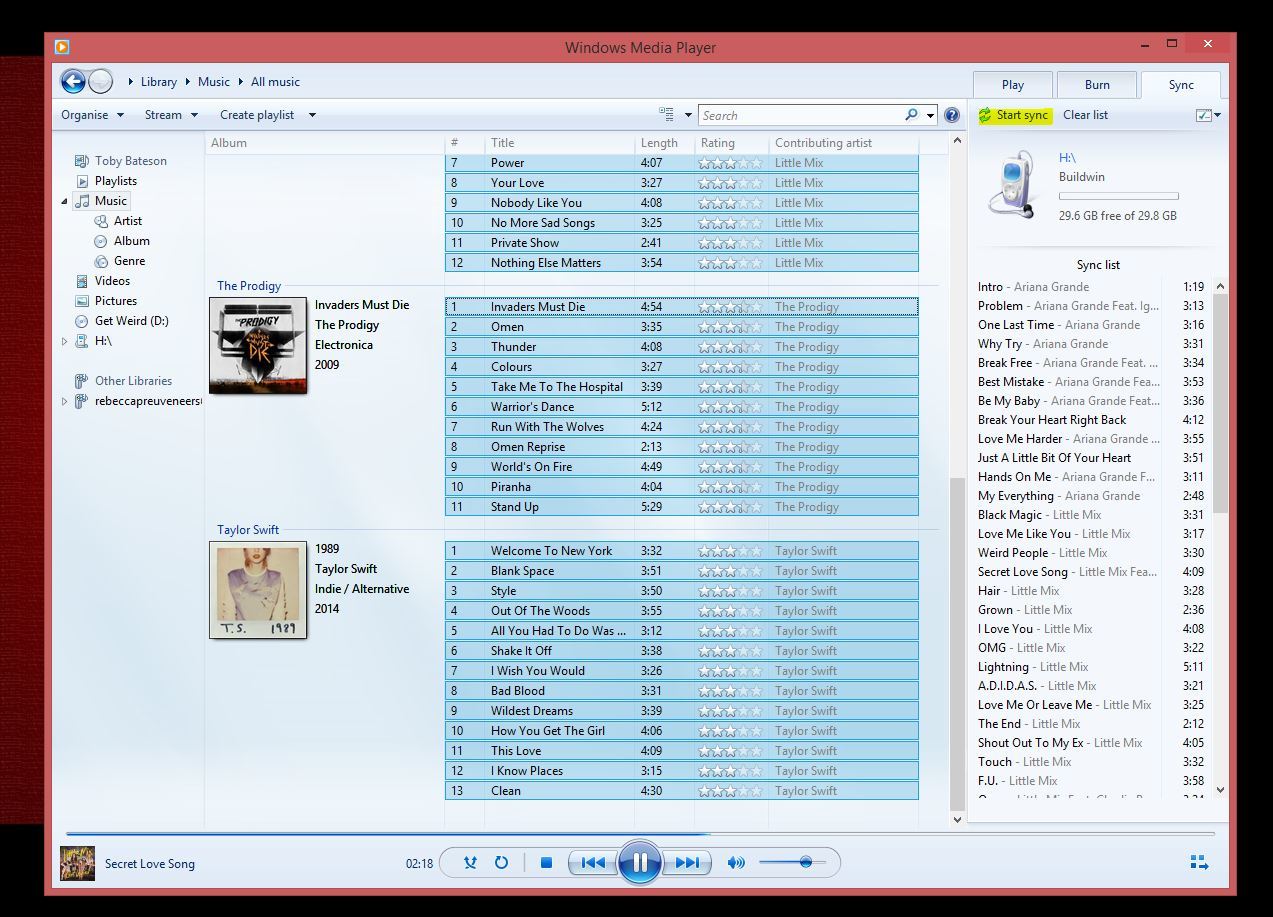1273x917 pixels.
Task: Click the H:\ device link
Action: (x=1067, y=158)
